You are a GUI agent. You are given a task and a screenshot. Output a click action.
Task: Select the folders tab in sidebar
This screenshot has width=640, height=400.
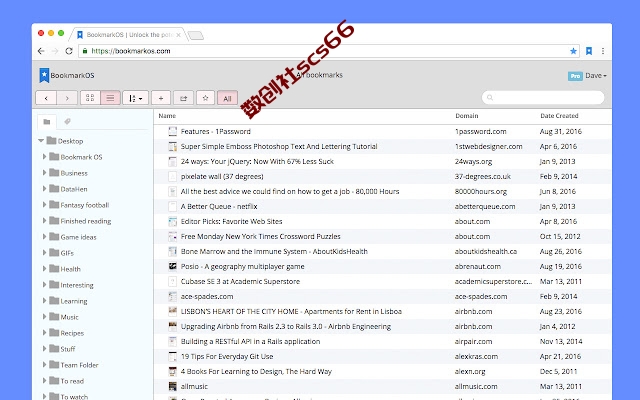click(47, 122)
